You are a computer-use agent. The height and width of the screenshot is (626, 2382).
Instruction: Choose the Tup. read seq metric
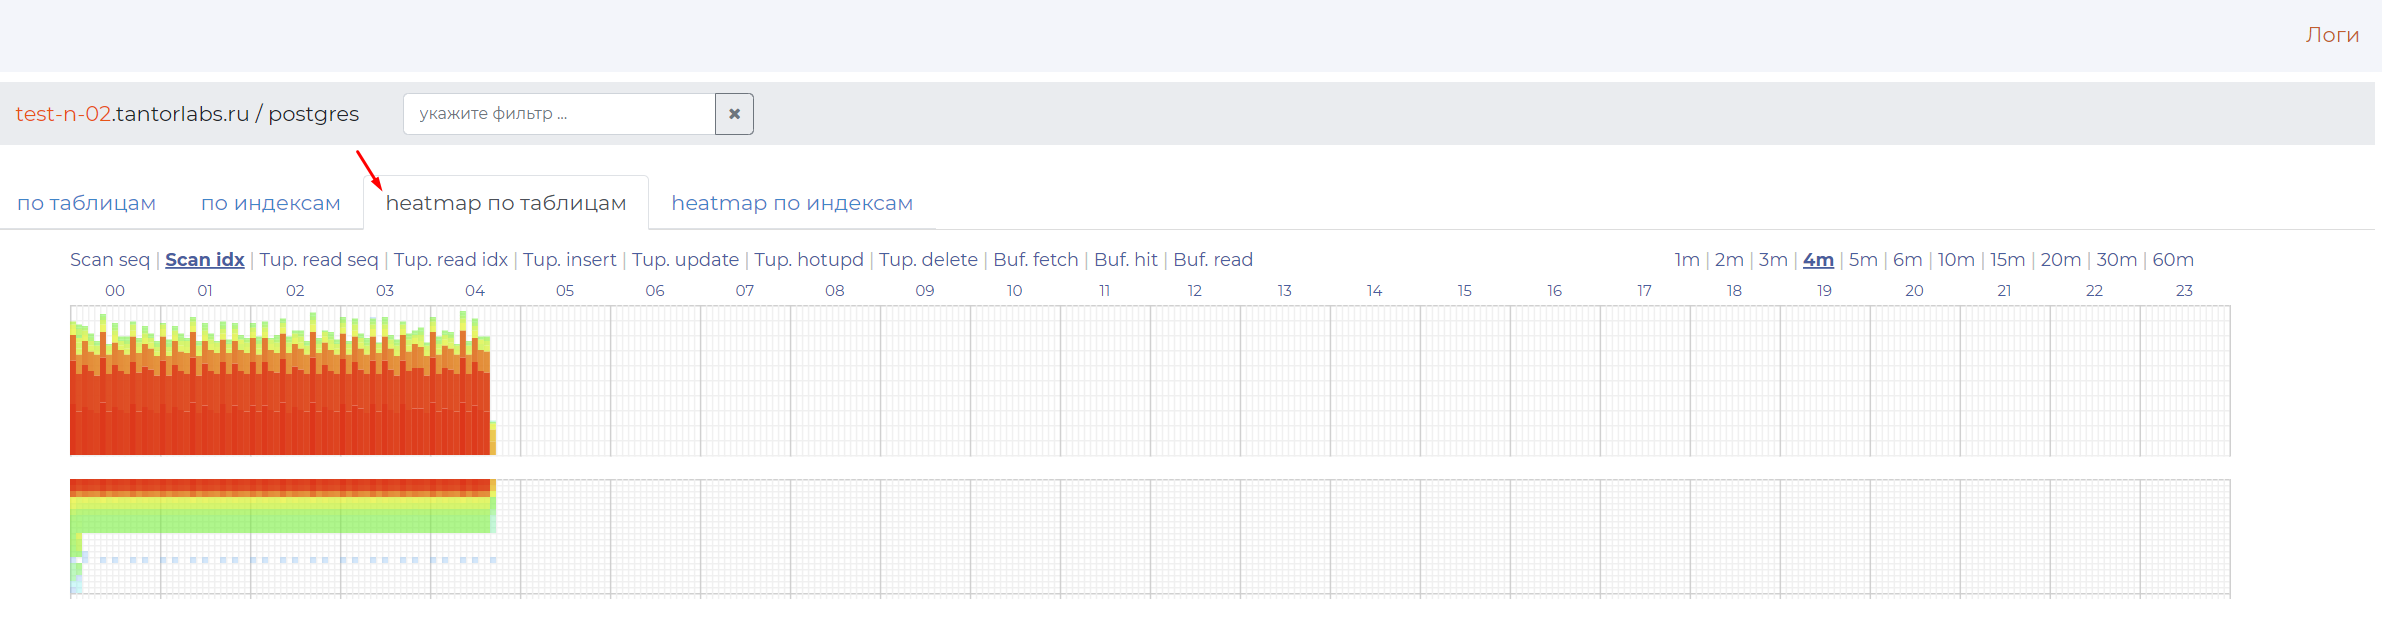click(x=319, y=260)
